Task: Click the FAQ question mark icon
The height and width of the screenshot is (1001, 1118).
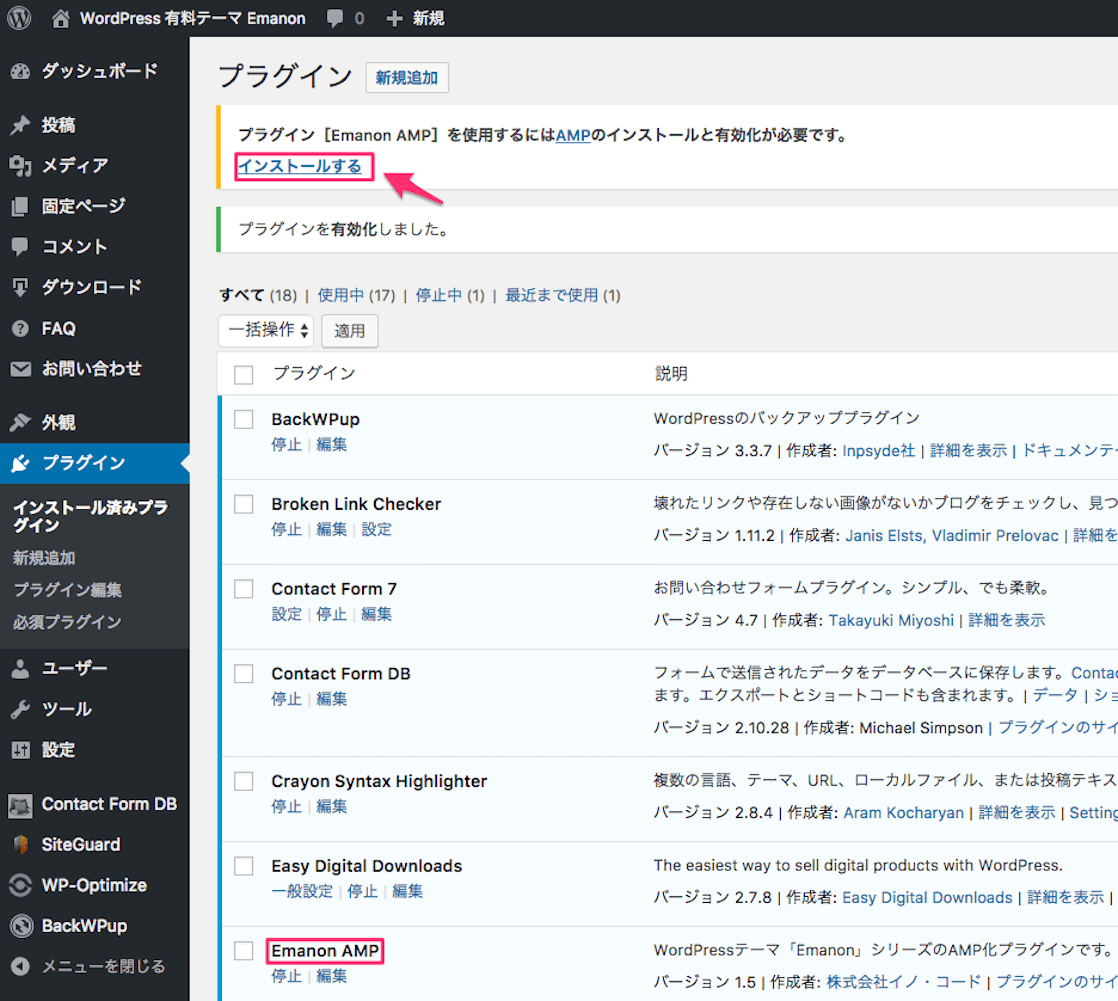Action: 21,329
